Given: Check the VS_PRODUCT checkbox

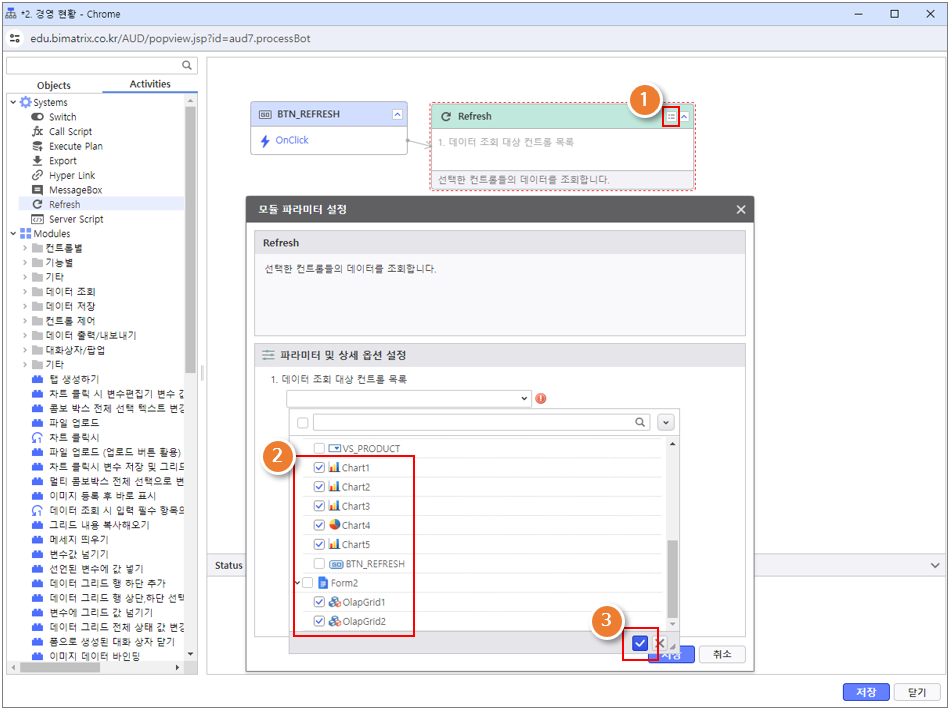Looking at the screenshot, I should 320,449.
